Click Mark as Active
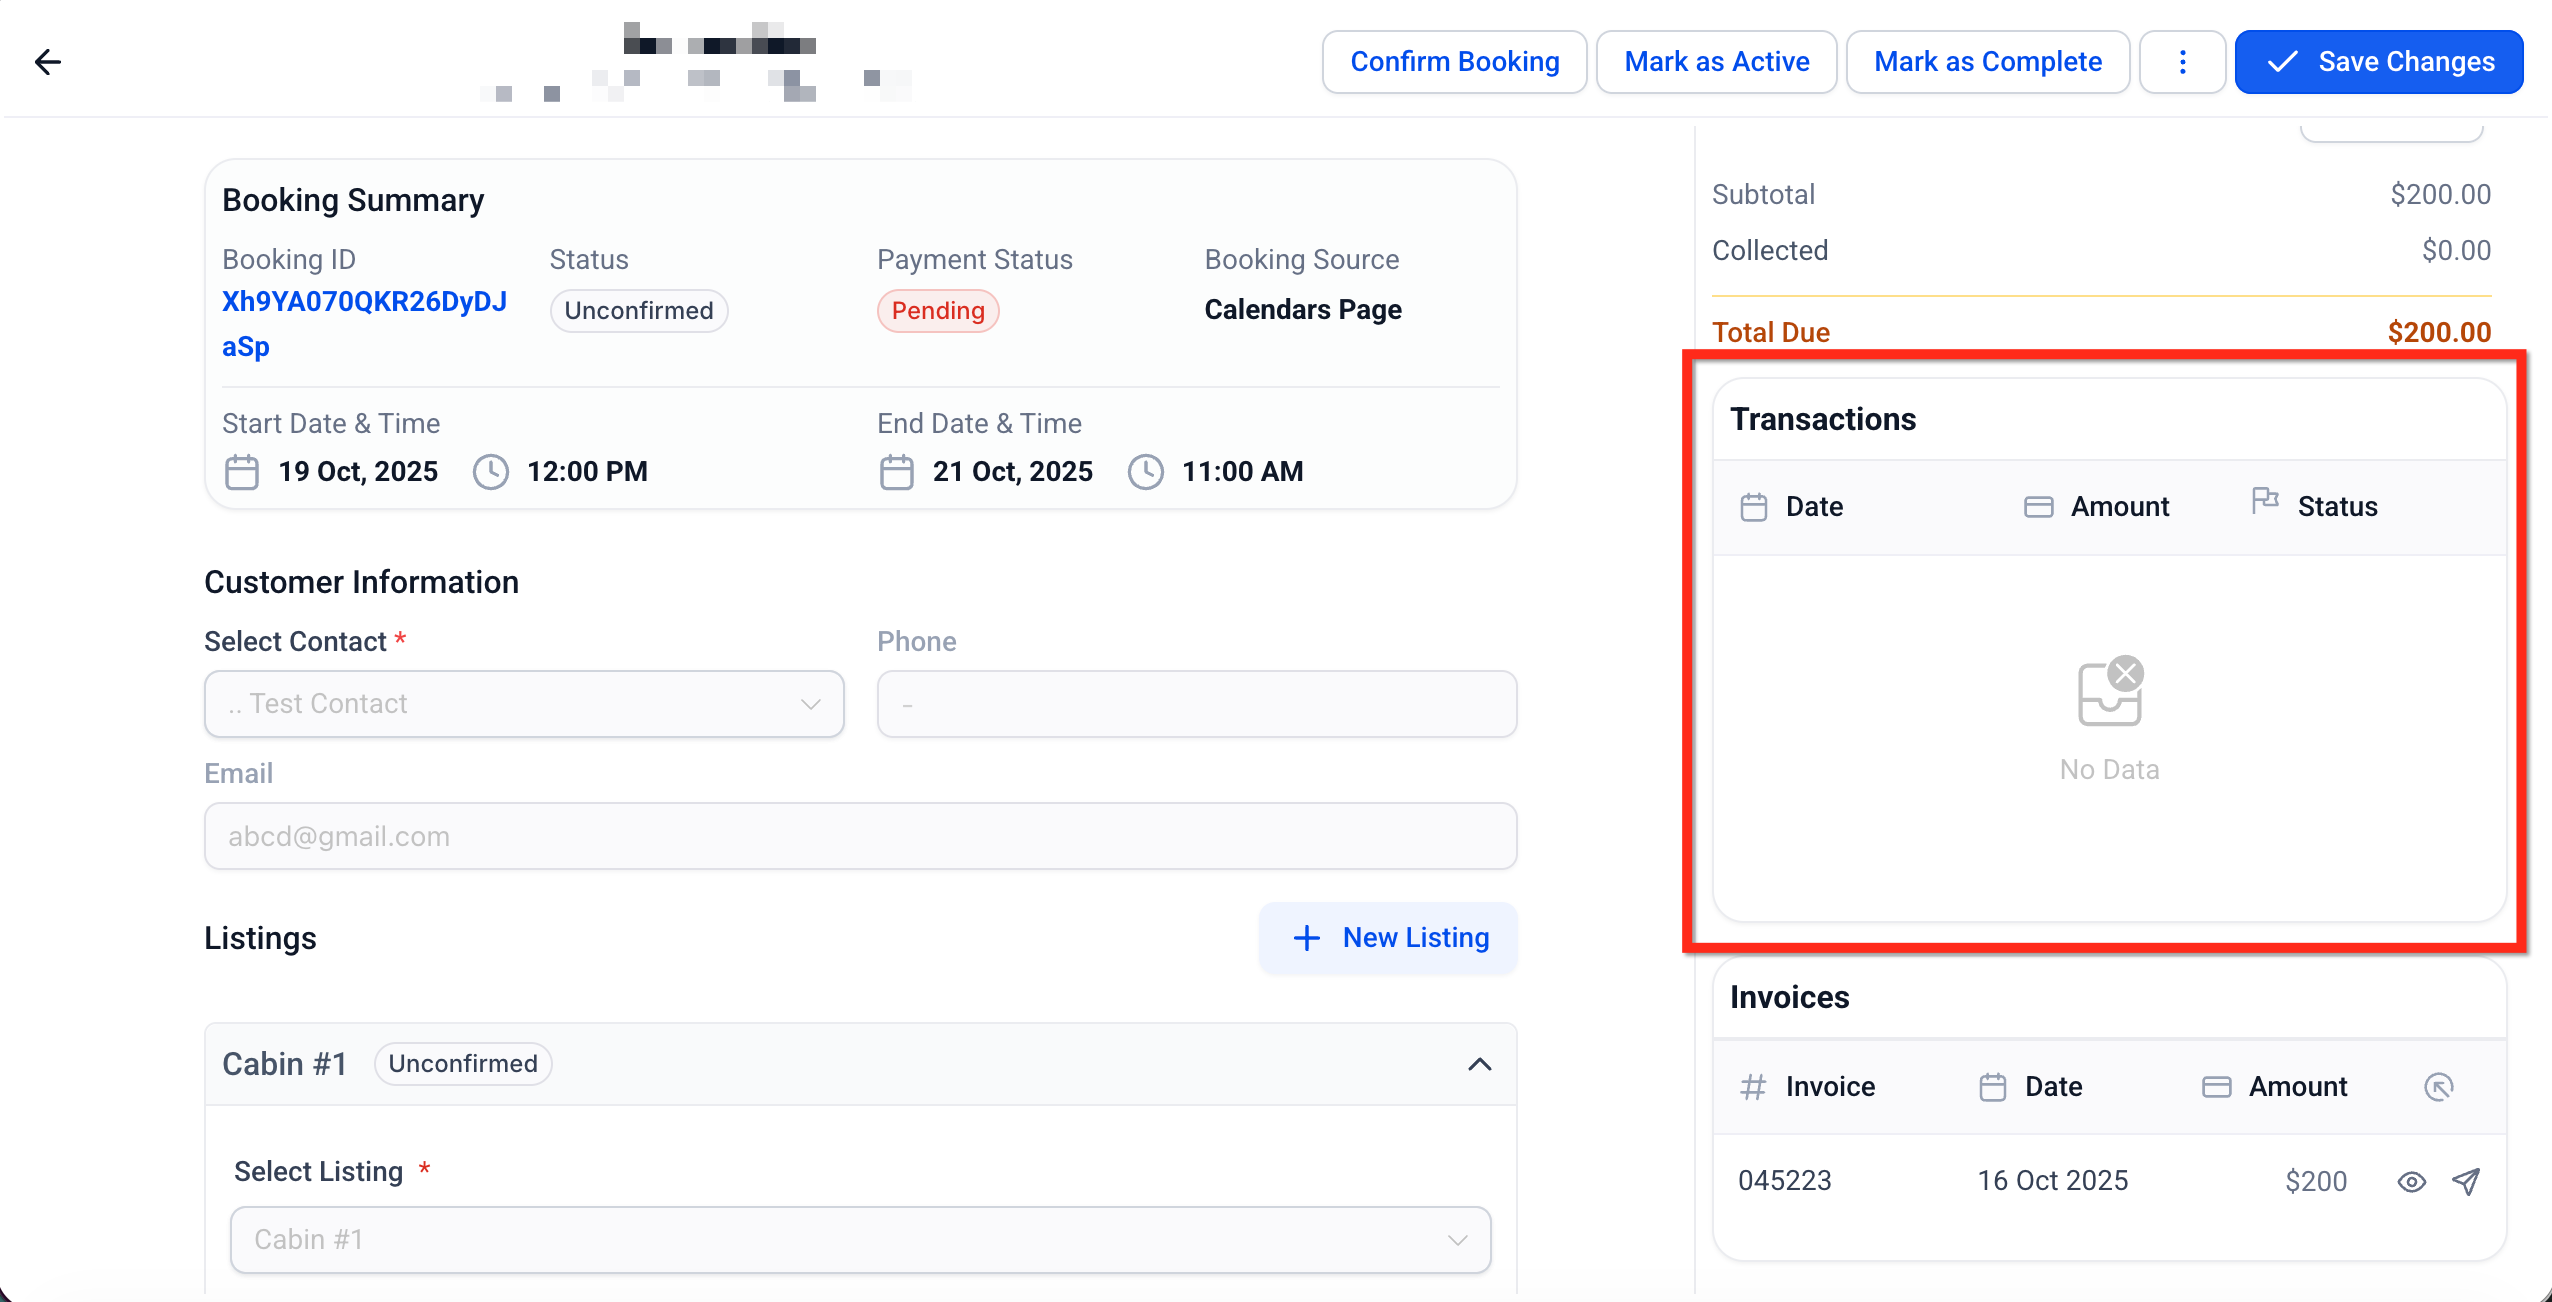 (x=1716, y=62)
